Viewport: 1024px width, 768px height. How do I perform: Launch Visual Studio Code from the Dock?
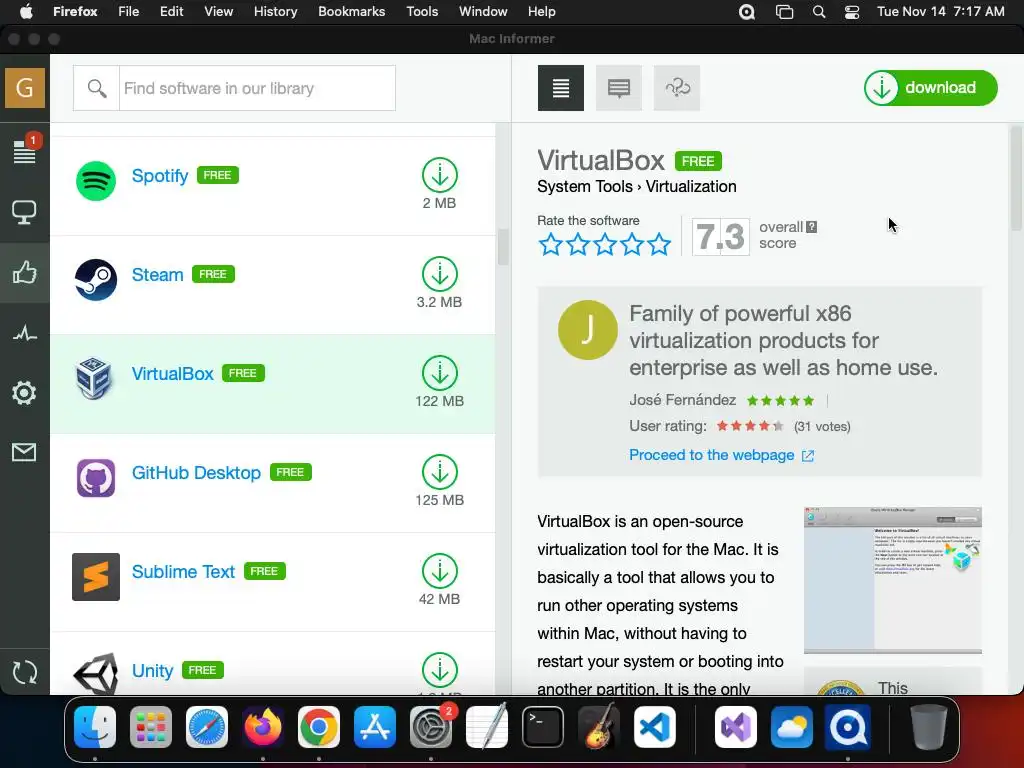coord(654,726)
